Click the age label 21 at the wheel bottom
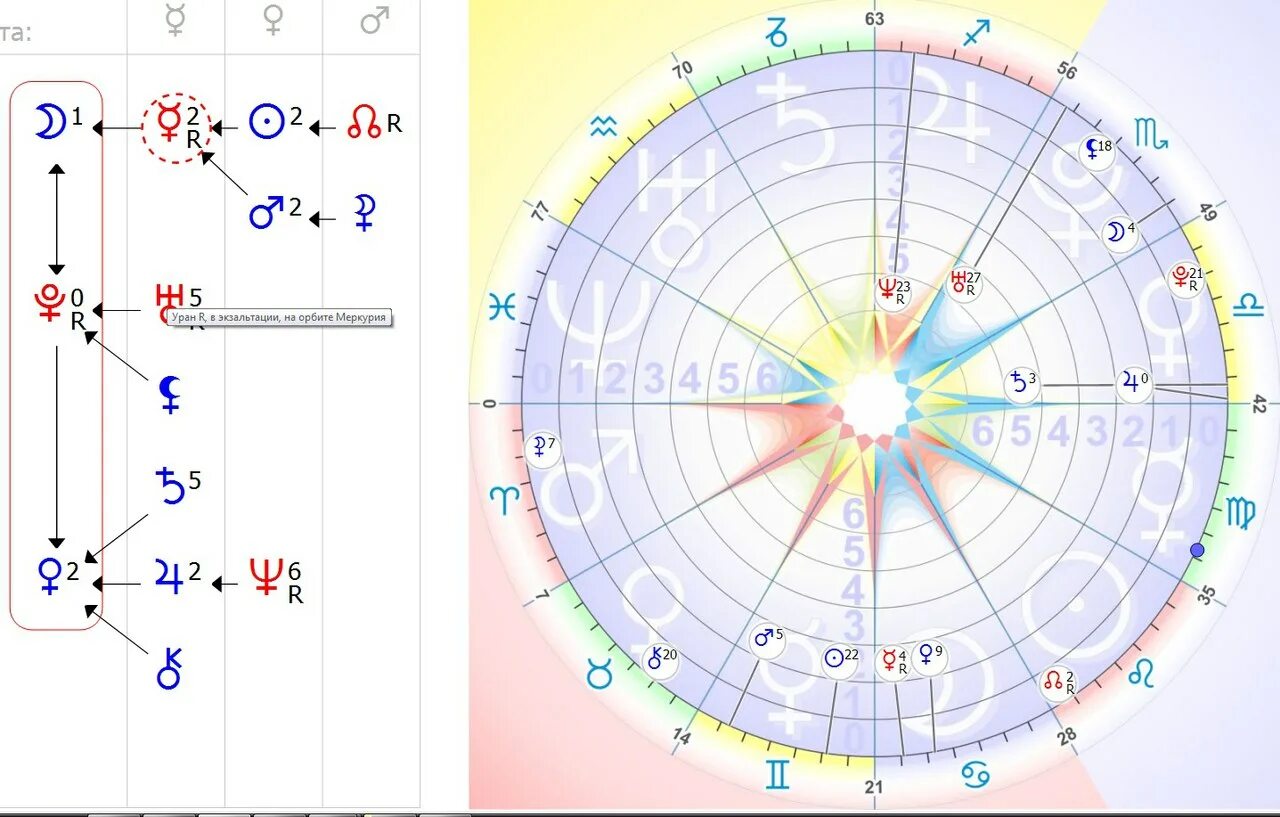Screen dimensions: 1280x817 [x=874, y=788]
